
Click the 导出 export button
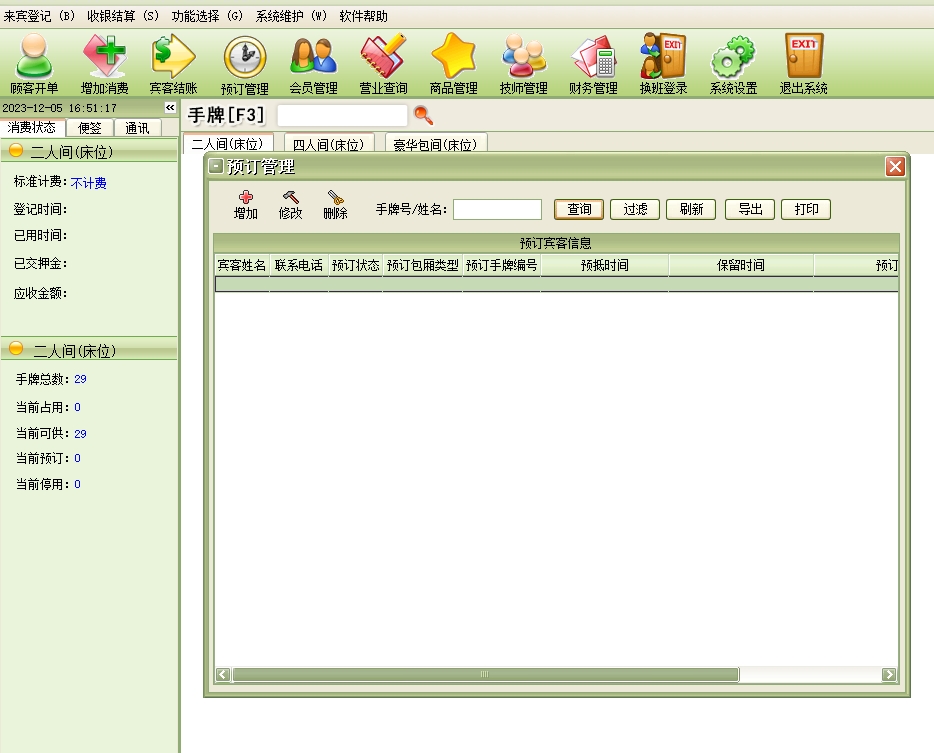749,209
